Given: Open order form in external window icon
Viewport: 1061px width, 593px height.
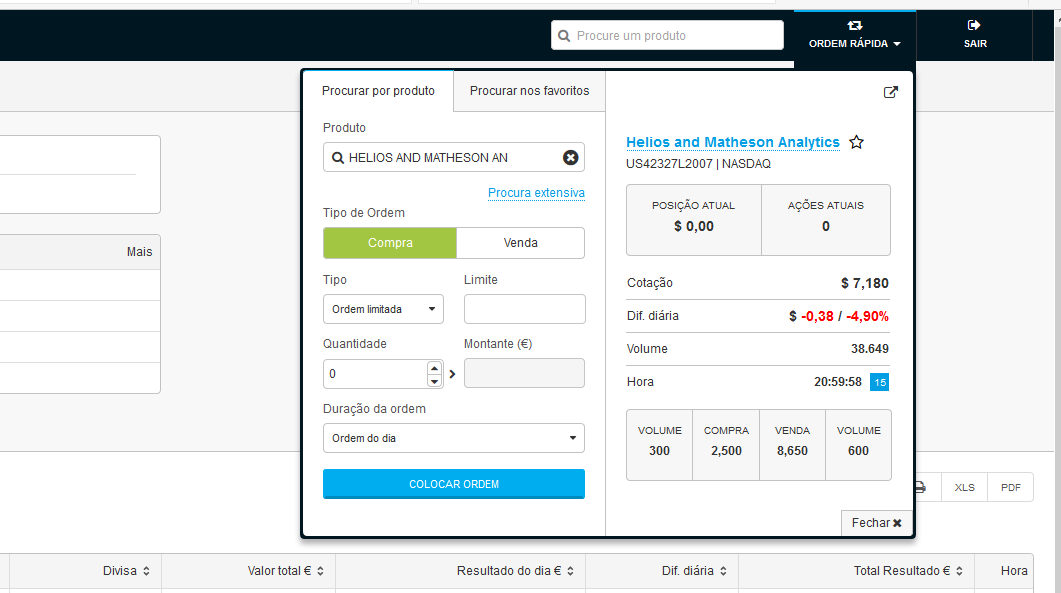Looking at the screenshot, I should pyautogui.click(x=890, y=92).
